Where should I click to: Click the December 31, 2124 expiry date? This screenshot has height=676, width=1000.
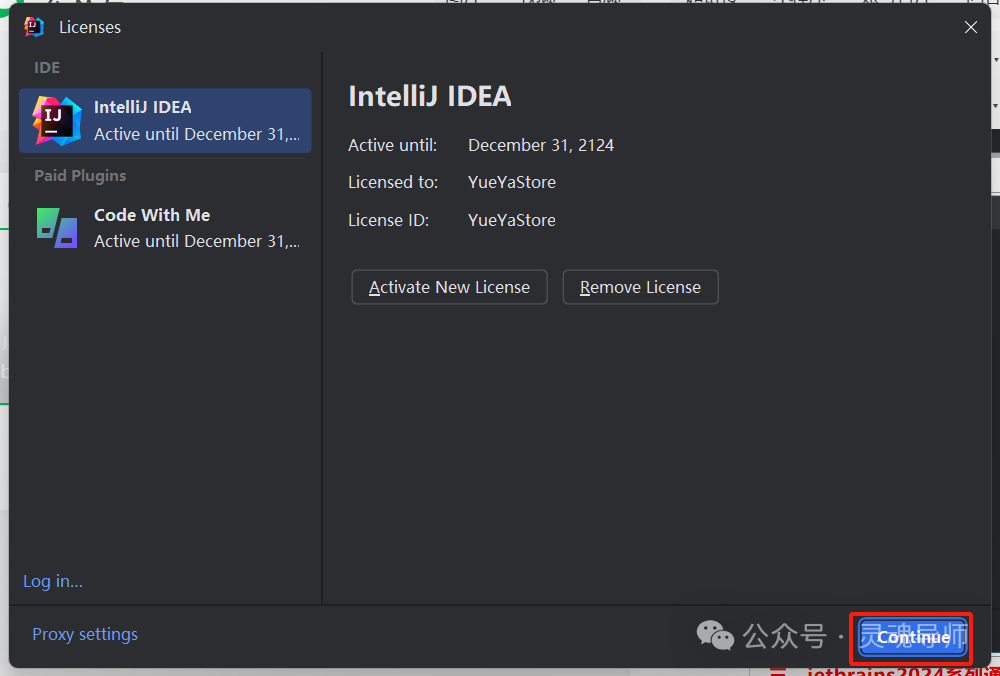click(x=541, y=145)
